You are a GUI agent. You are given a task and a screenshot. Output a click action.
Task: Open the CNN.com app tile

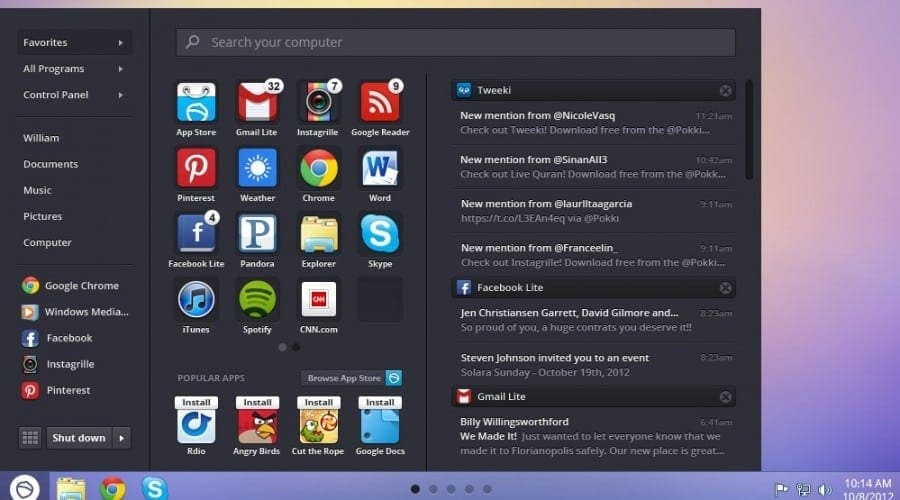click(x=318, y=300)
